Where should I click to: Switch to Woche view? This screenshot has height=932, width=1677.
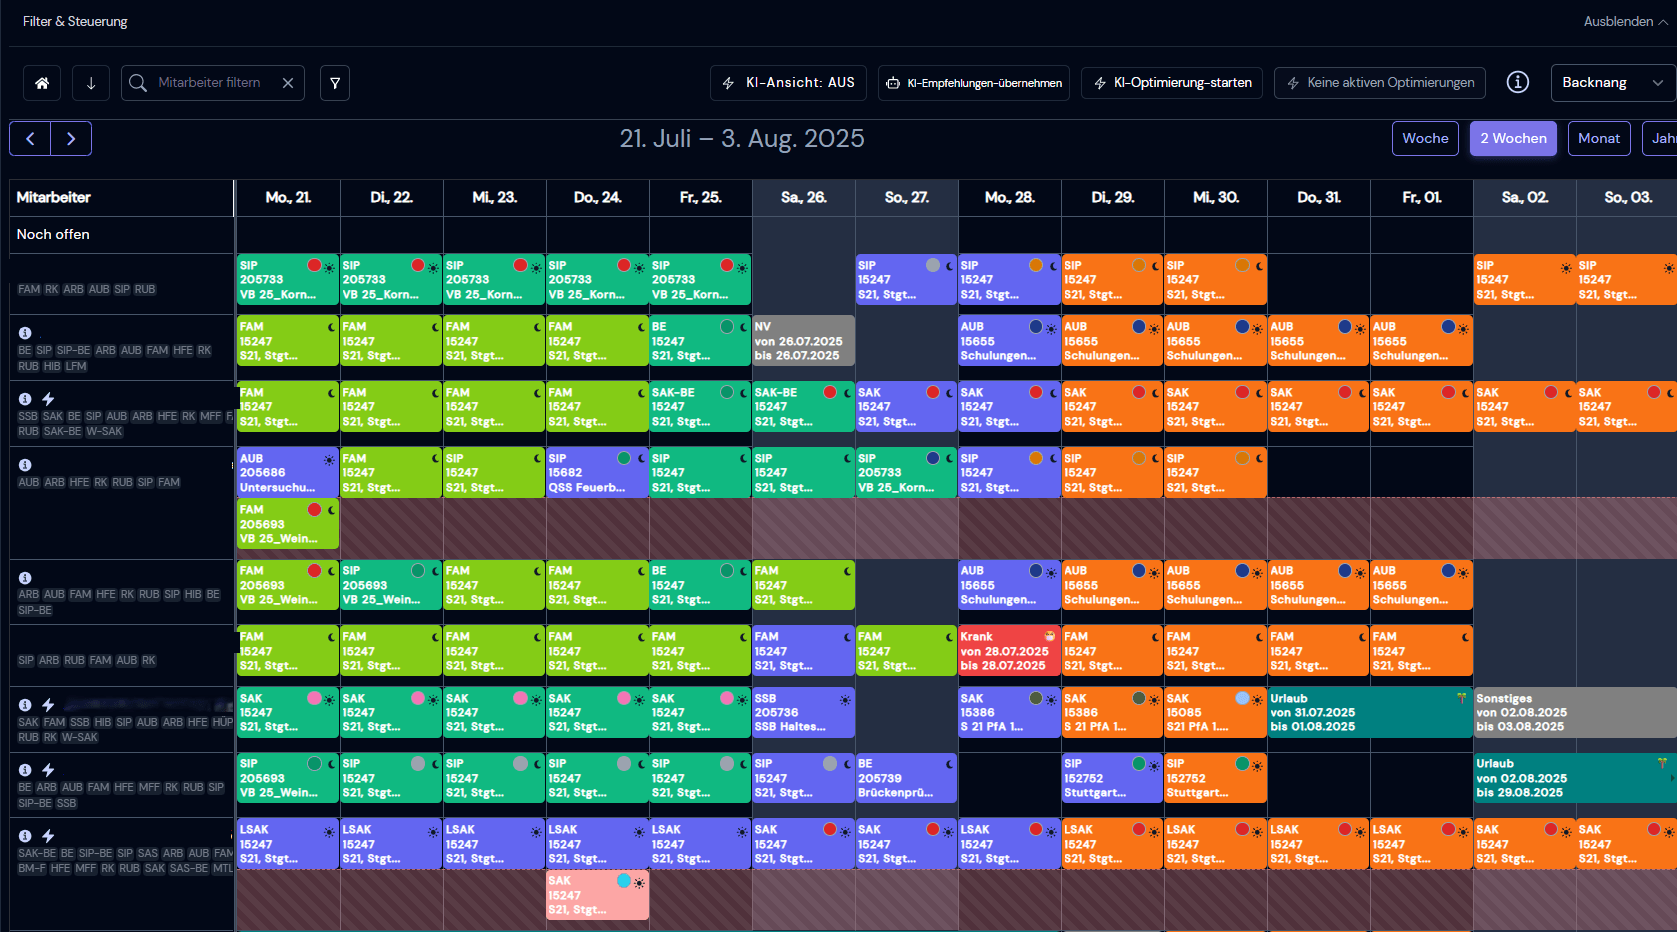pyautogui.click(x=1425, y=139)
